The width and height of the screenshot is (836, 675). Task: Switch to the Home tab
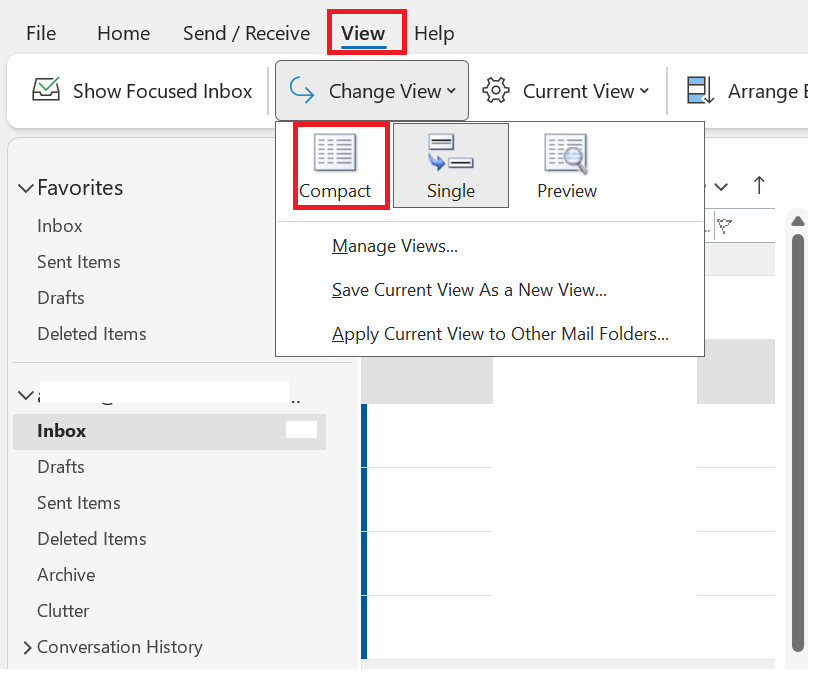123,34
